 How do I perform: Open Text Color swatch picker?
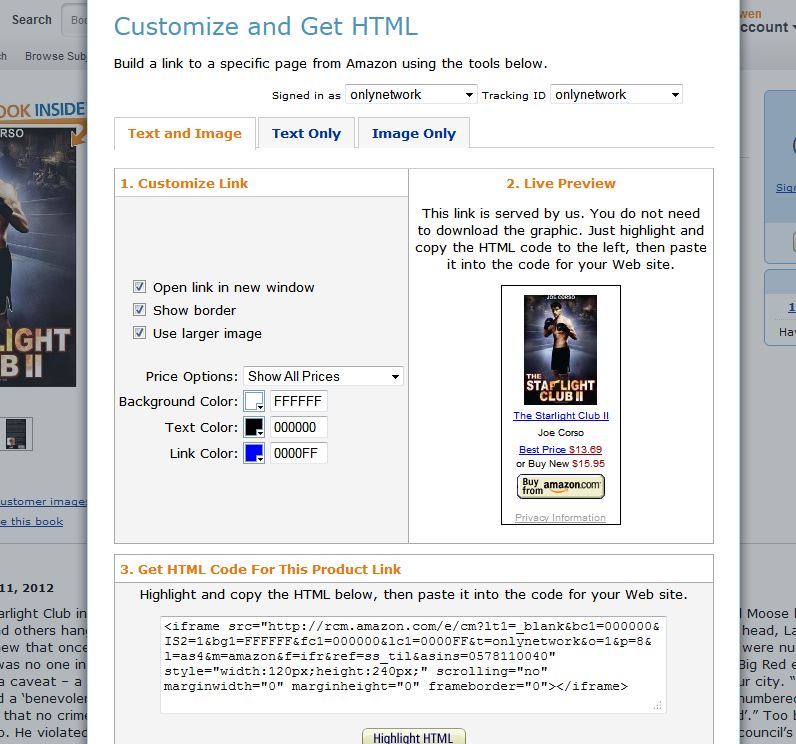coord(254,427)
